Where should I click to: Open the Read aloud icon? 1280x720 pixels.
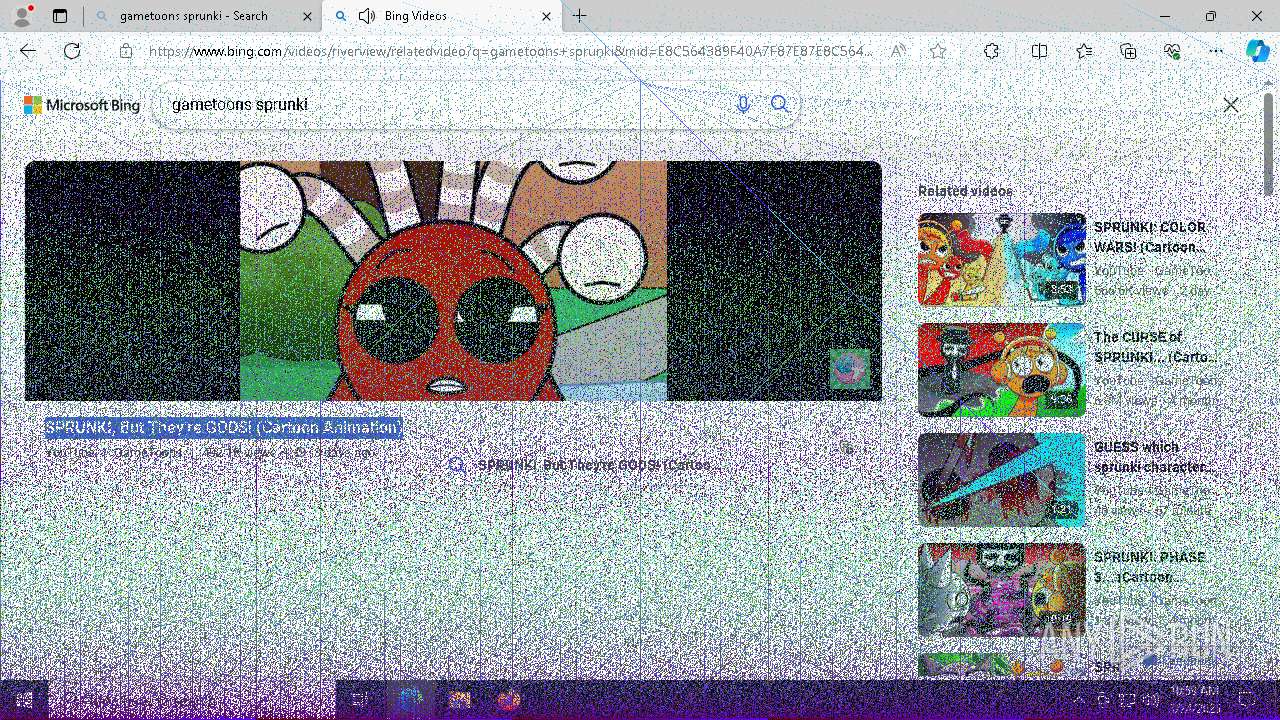click(x=899, y=51)
